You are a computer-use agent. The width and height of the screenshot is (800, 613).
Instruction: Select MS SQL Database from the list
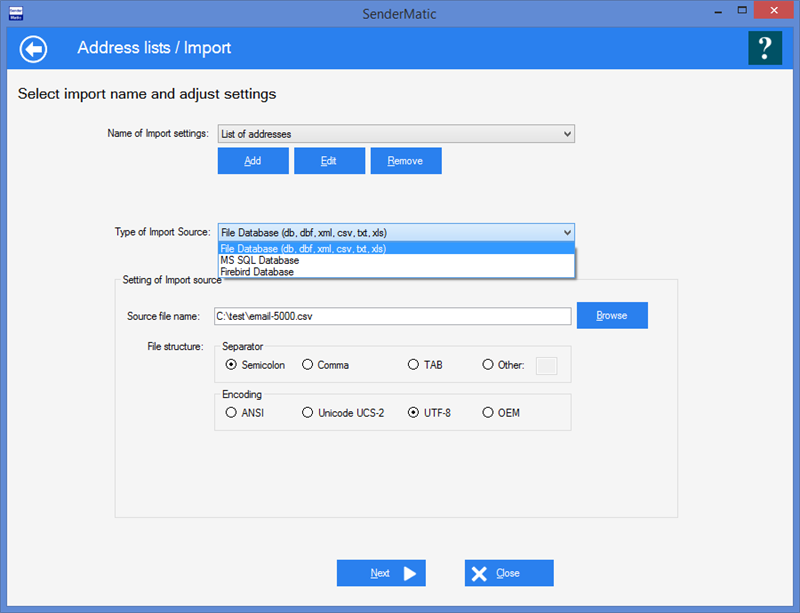click(259, 260)
